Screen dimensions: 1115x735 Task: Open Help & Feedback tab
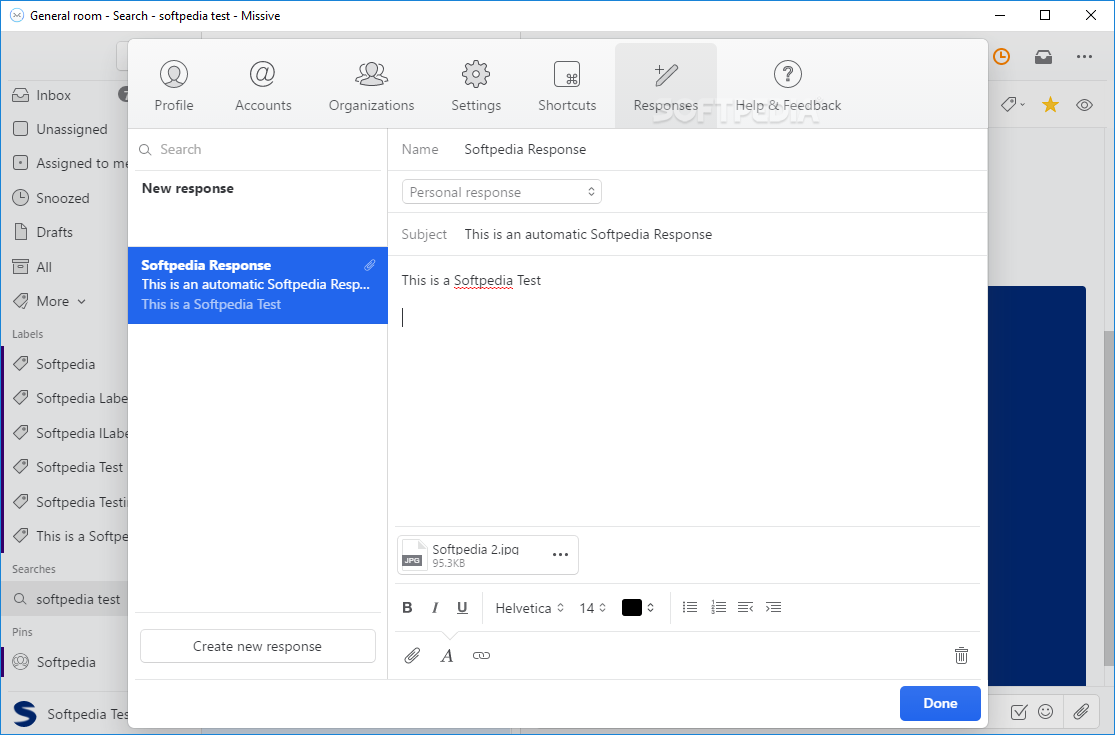[x=788, y=86]
